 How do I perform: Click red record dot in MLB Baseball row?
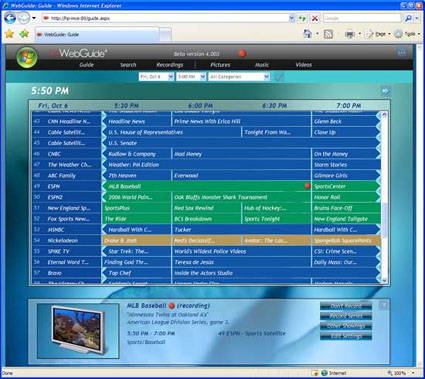coord(307,186)
